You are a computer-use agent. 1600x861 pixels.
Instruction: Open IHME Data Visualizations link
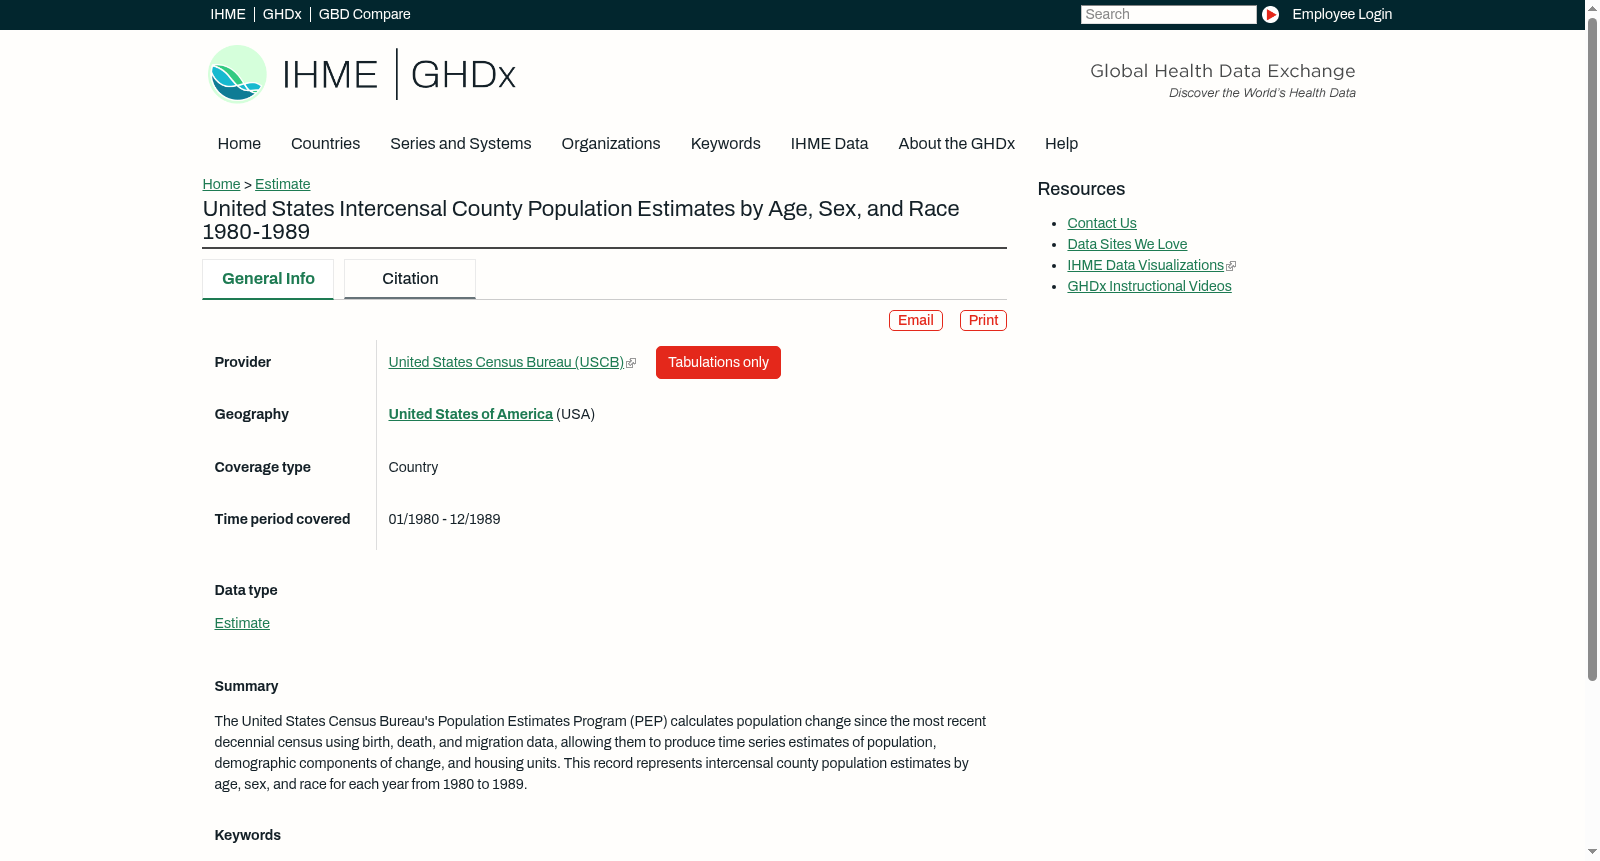click(x=1145, y=265)
